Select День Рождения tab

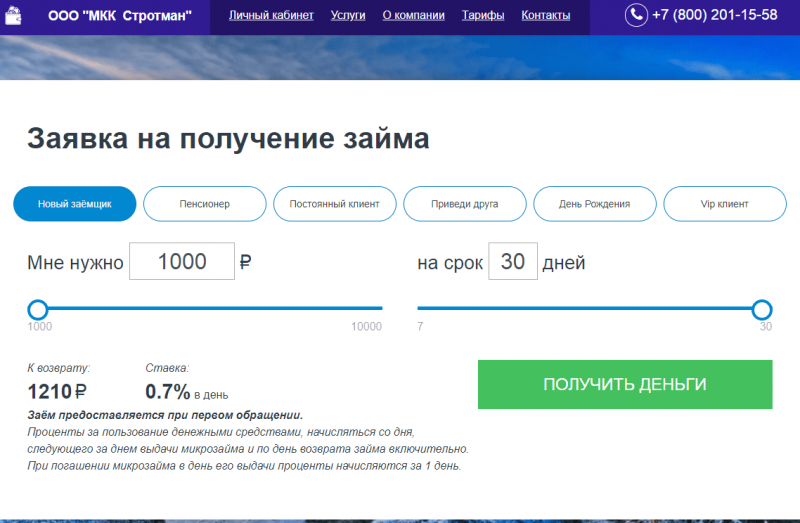[x=595, y=204]
